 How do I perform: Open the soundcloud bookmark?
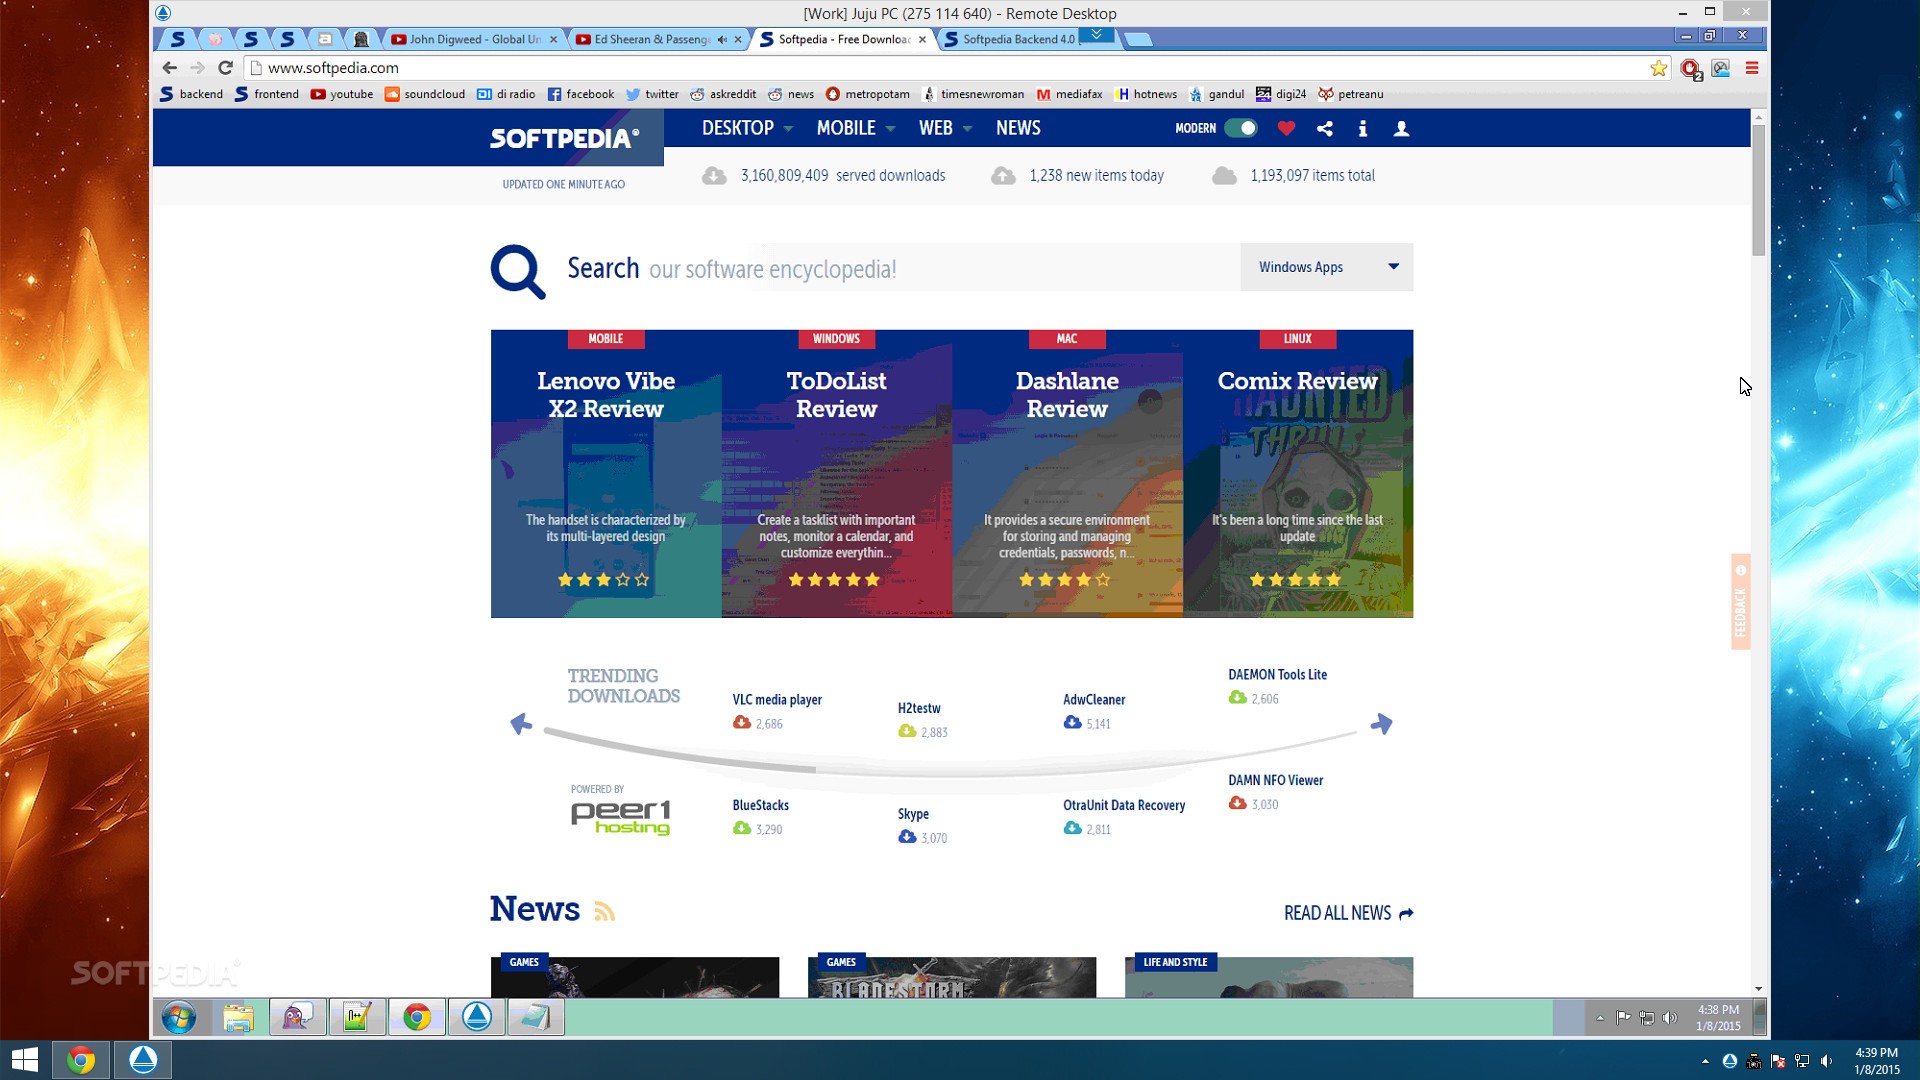(x=425, y=94)
